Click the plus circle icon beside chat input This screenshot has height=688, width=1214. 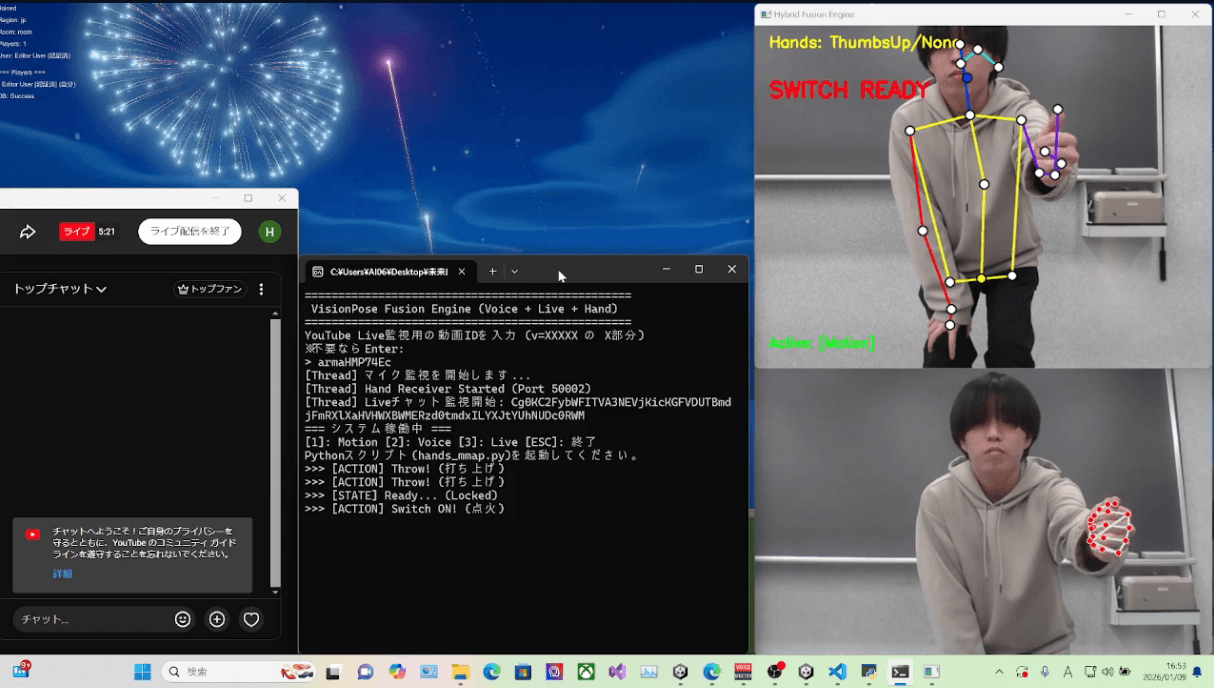point(217,620)
